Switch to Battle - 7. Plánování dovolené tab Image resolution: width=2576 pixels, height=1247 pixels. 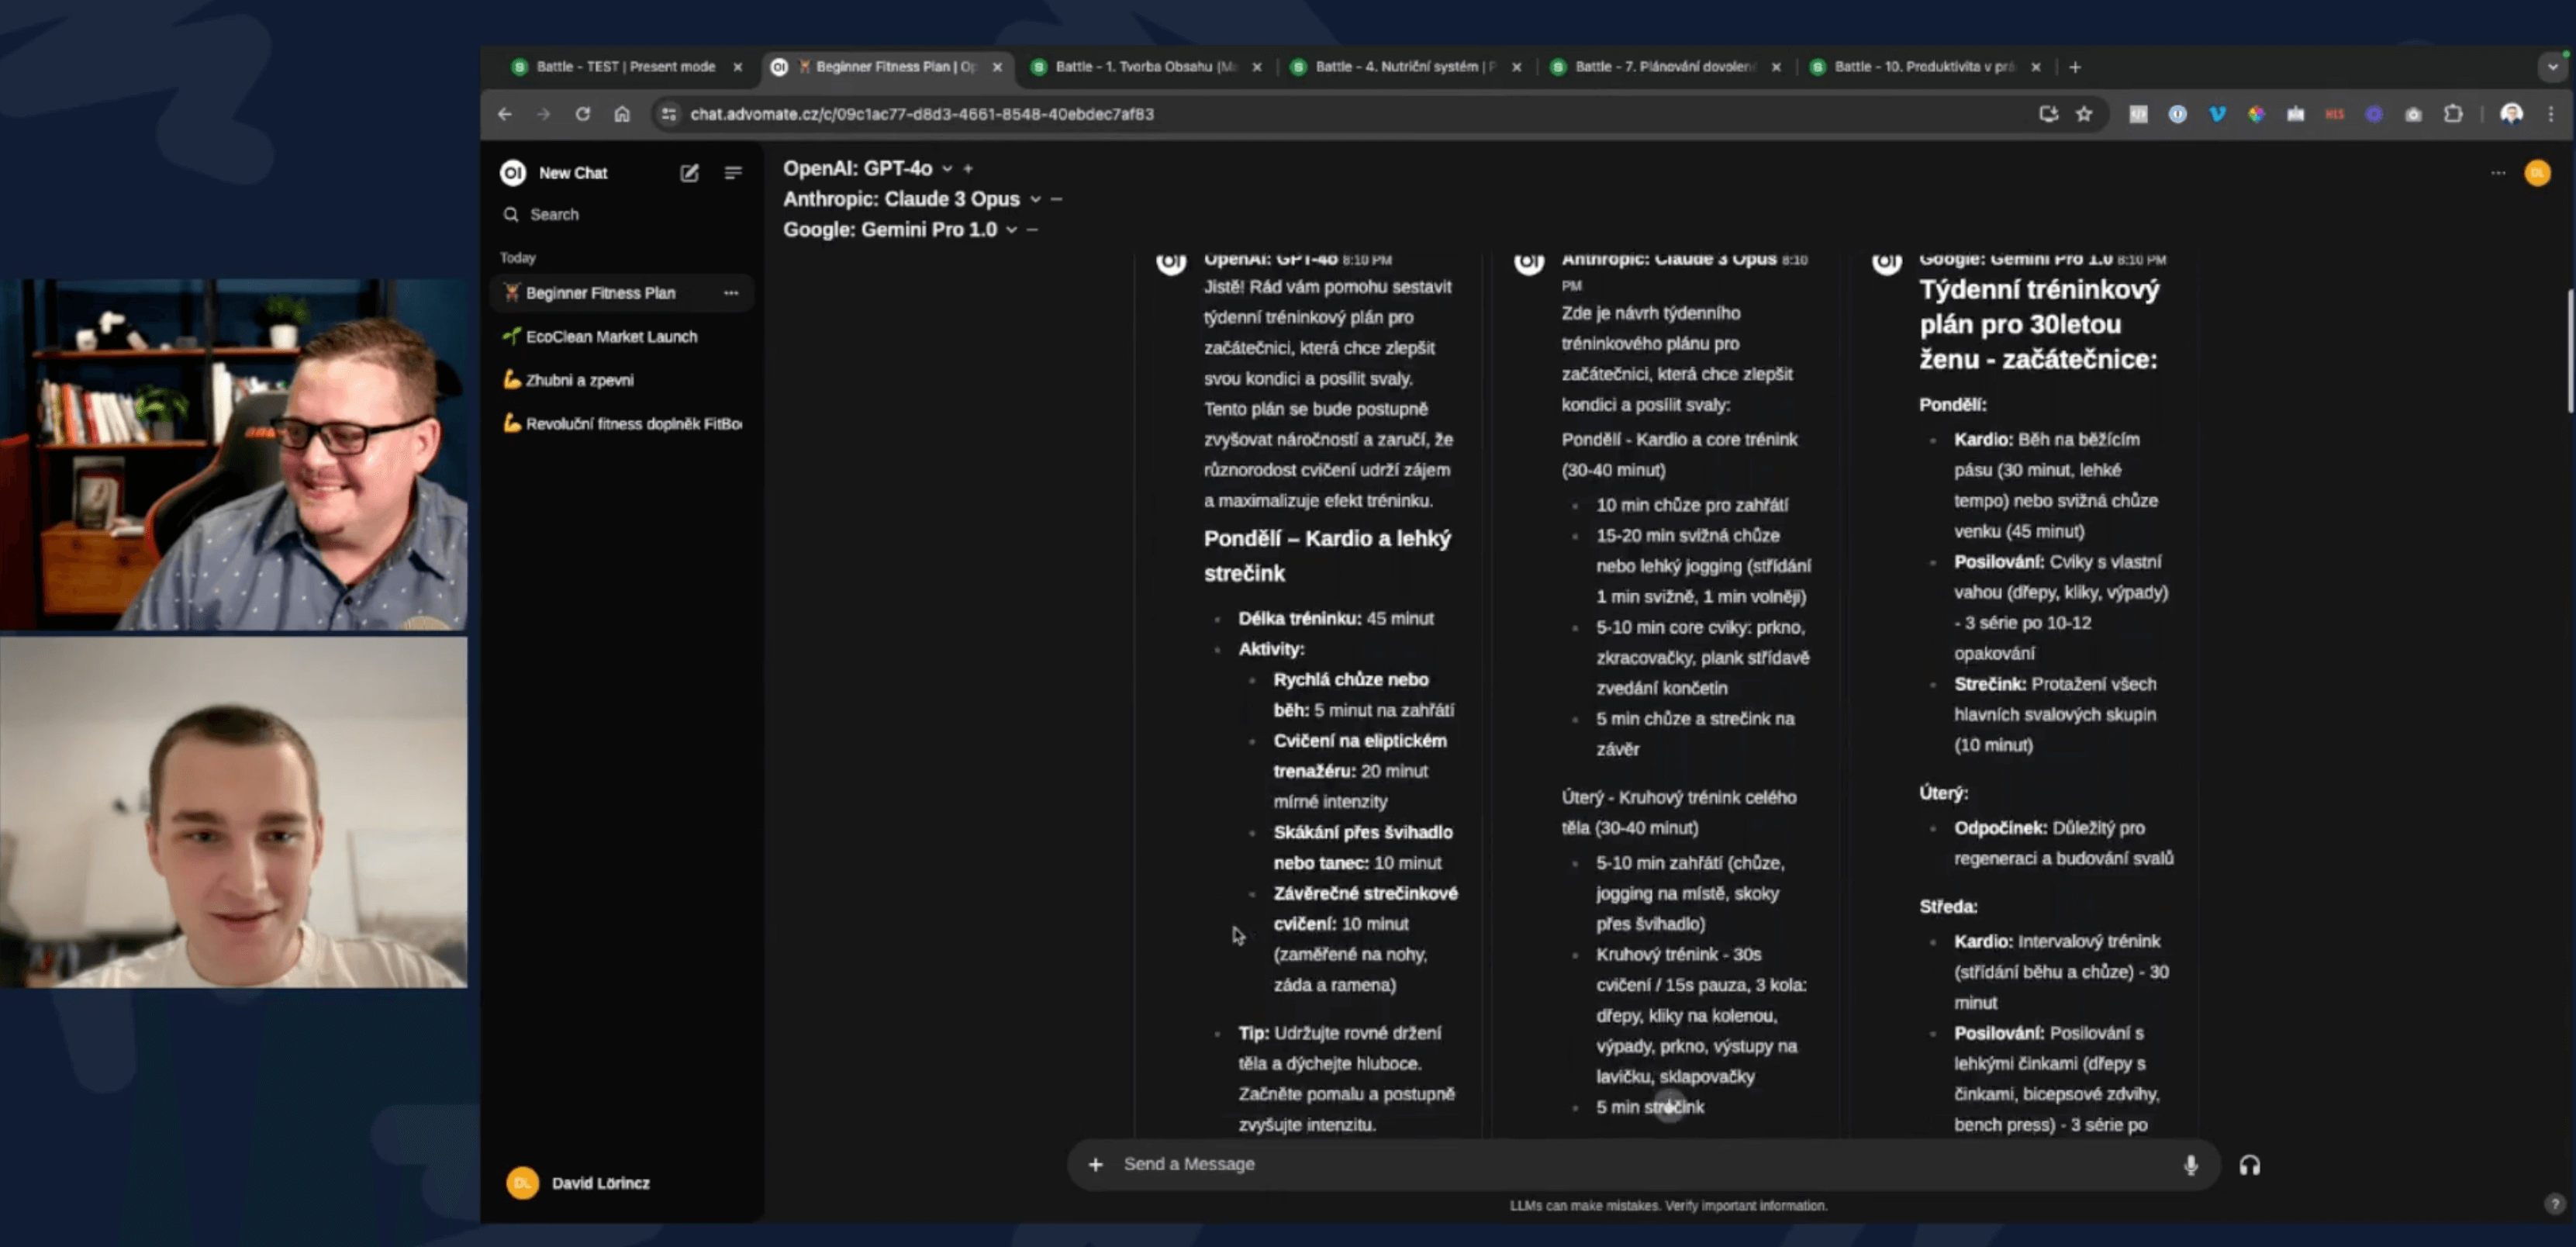coord(1666,67)
